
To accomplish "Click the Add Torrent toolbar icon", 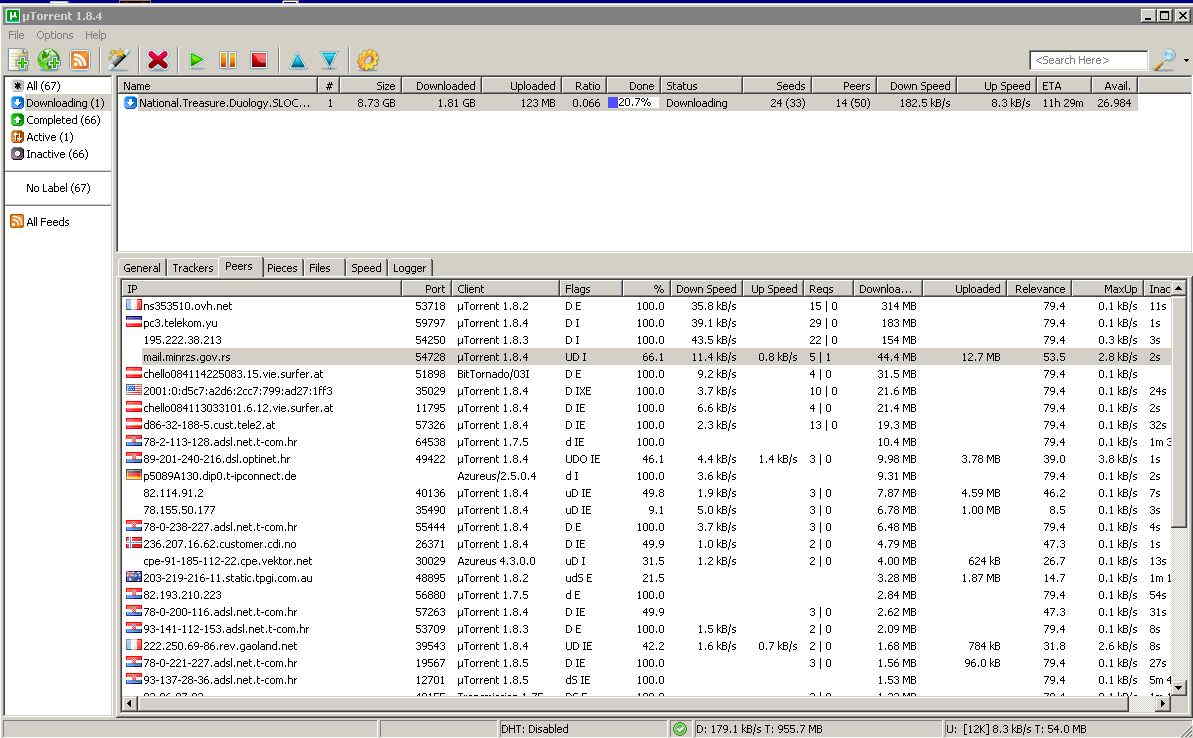I will click(19, 59).
